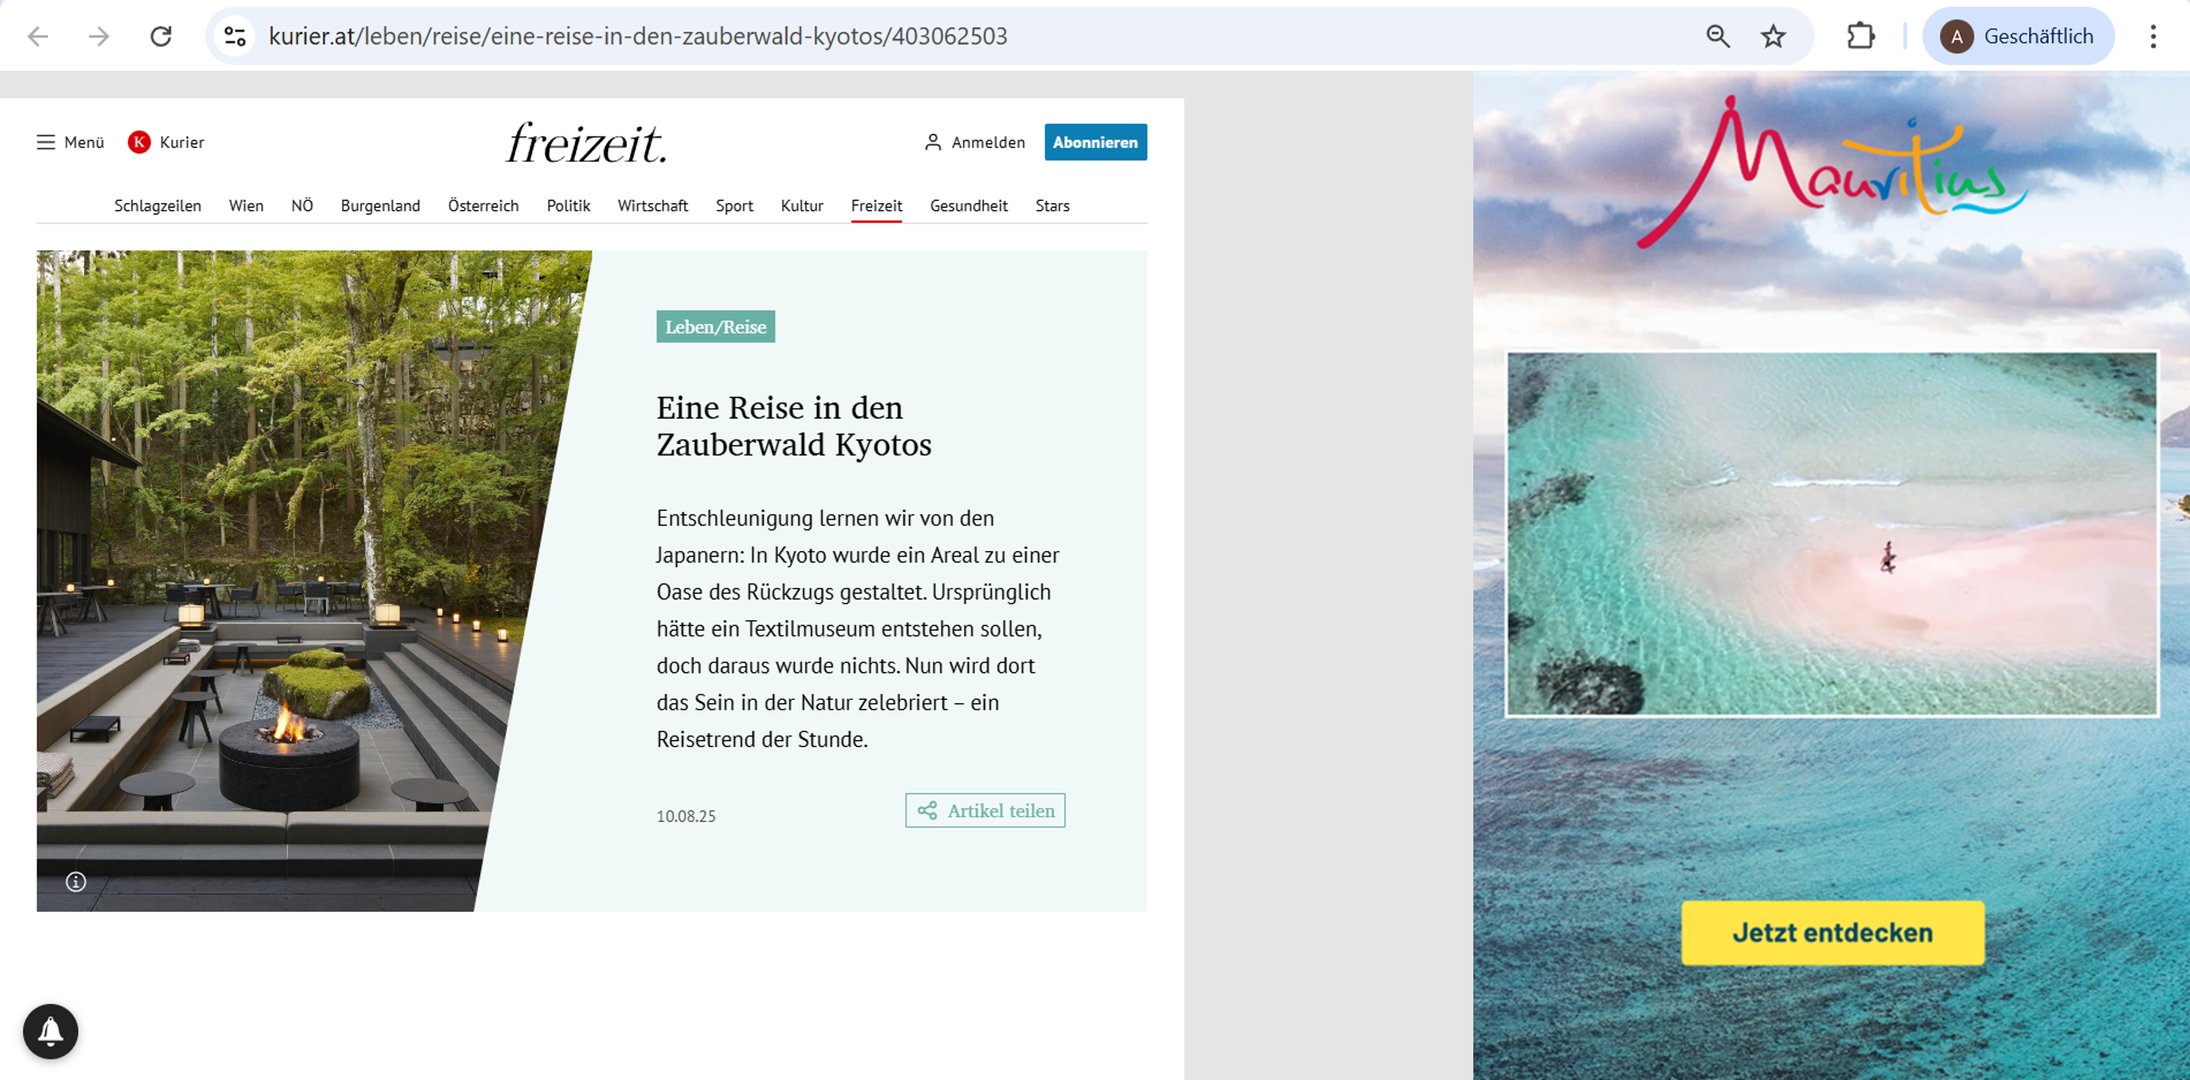Viewport: 2190px width, 1080px height.
Task: Open the three-dot browser menu
Action: point(2154,36)
